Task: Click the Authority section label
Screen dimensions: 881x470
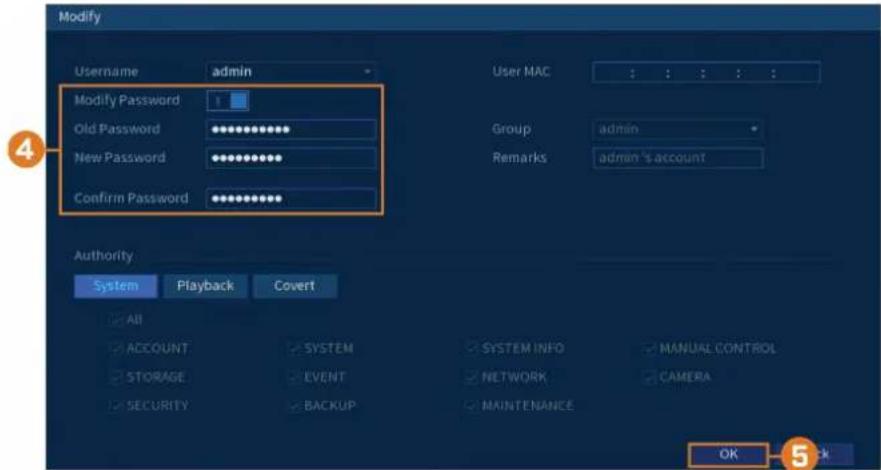Action: [103, 256]
